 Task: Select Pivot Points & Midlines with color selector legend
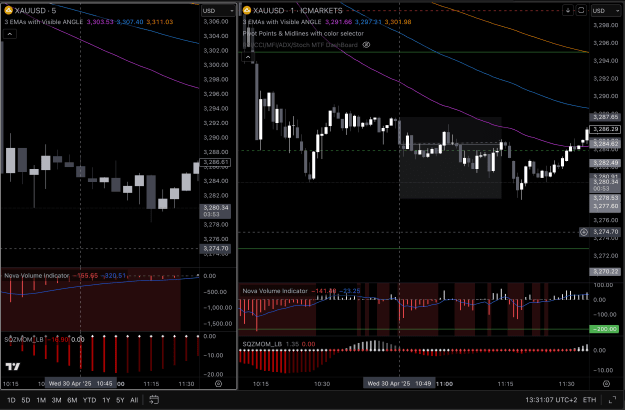click(x=303, y=33)
